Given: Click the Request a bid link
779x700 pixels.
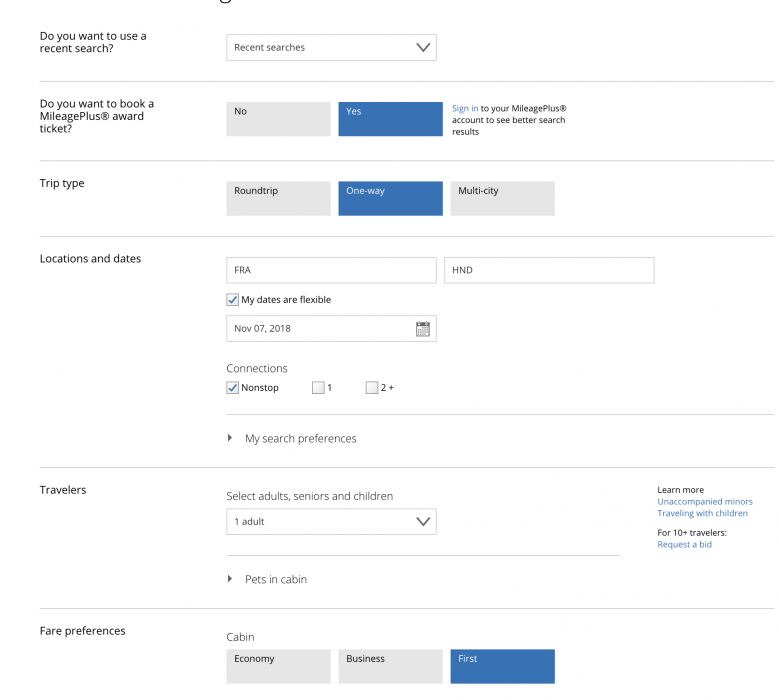Looking at the screenshot, I should (x=684, y=545).
